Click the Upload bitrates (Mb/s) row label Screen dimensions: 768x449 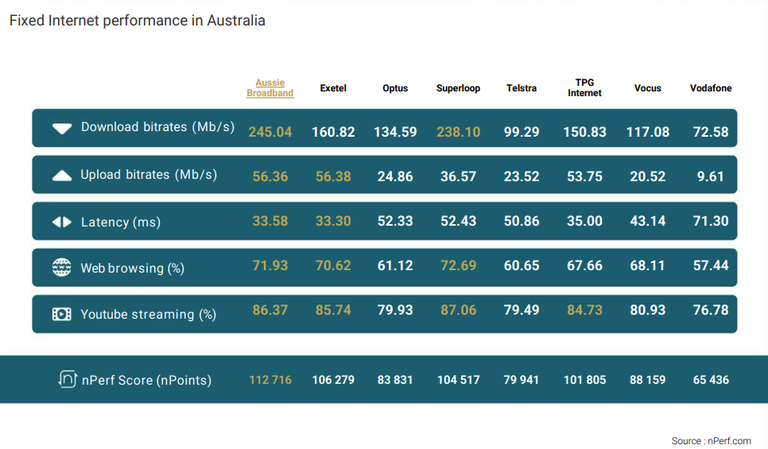[148, 174]
